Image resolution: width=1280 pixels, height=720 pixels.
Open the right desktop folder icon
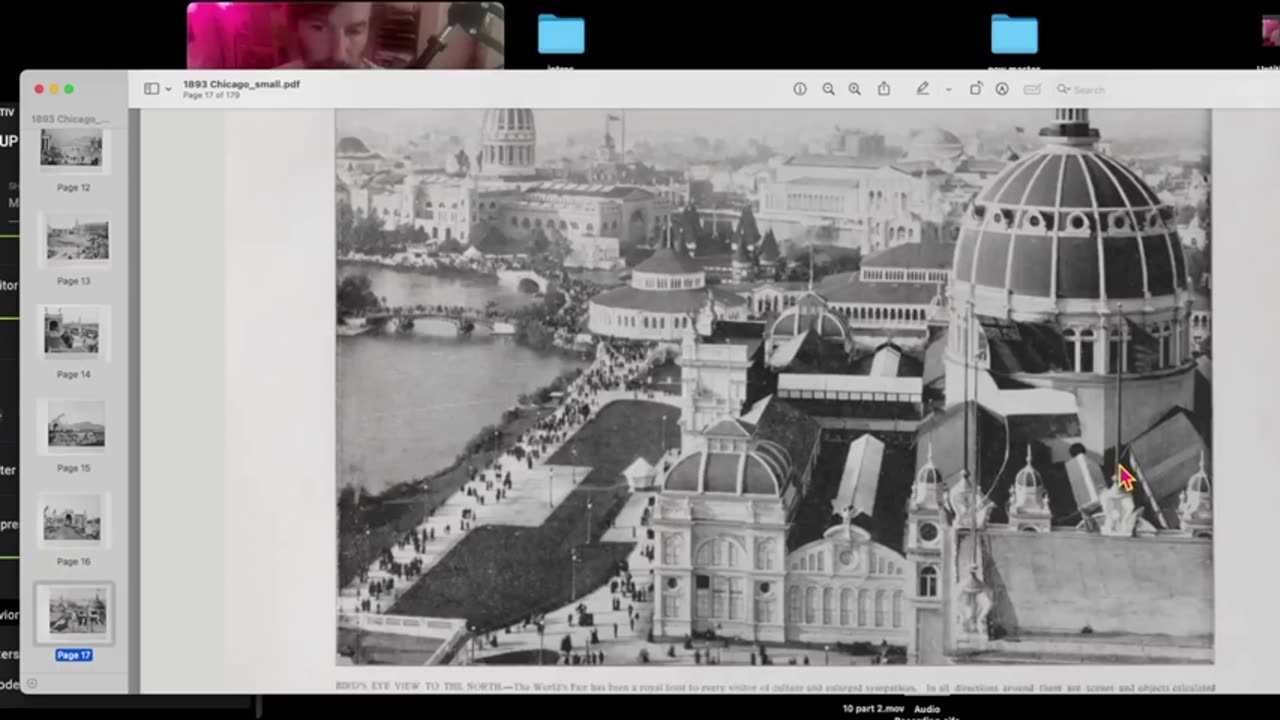click(x=1014, y=34)
